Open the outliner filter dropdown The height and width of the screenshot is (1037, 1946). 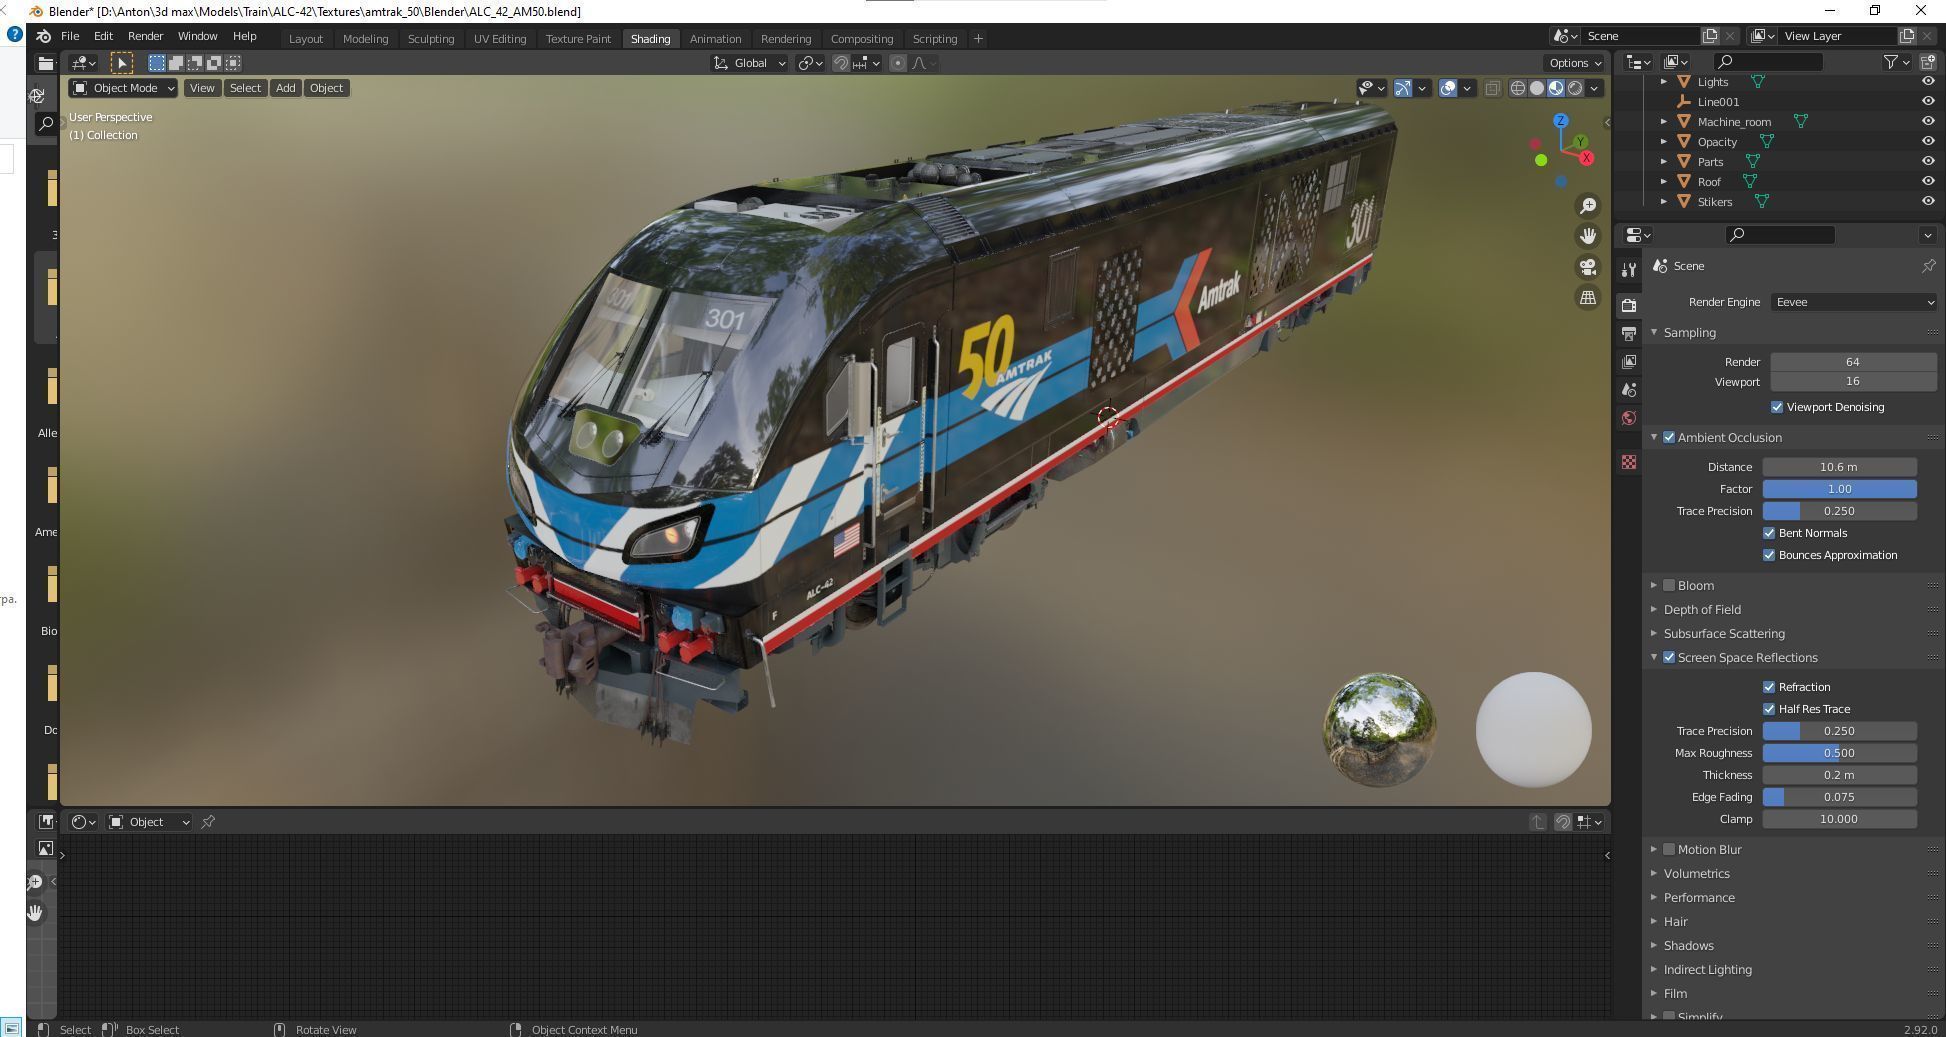pyautogui.click(x=1895, y=62)
